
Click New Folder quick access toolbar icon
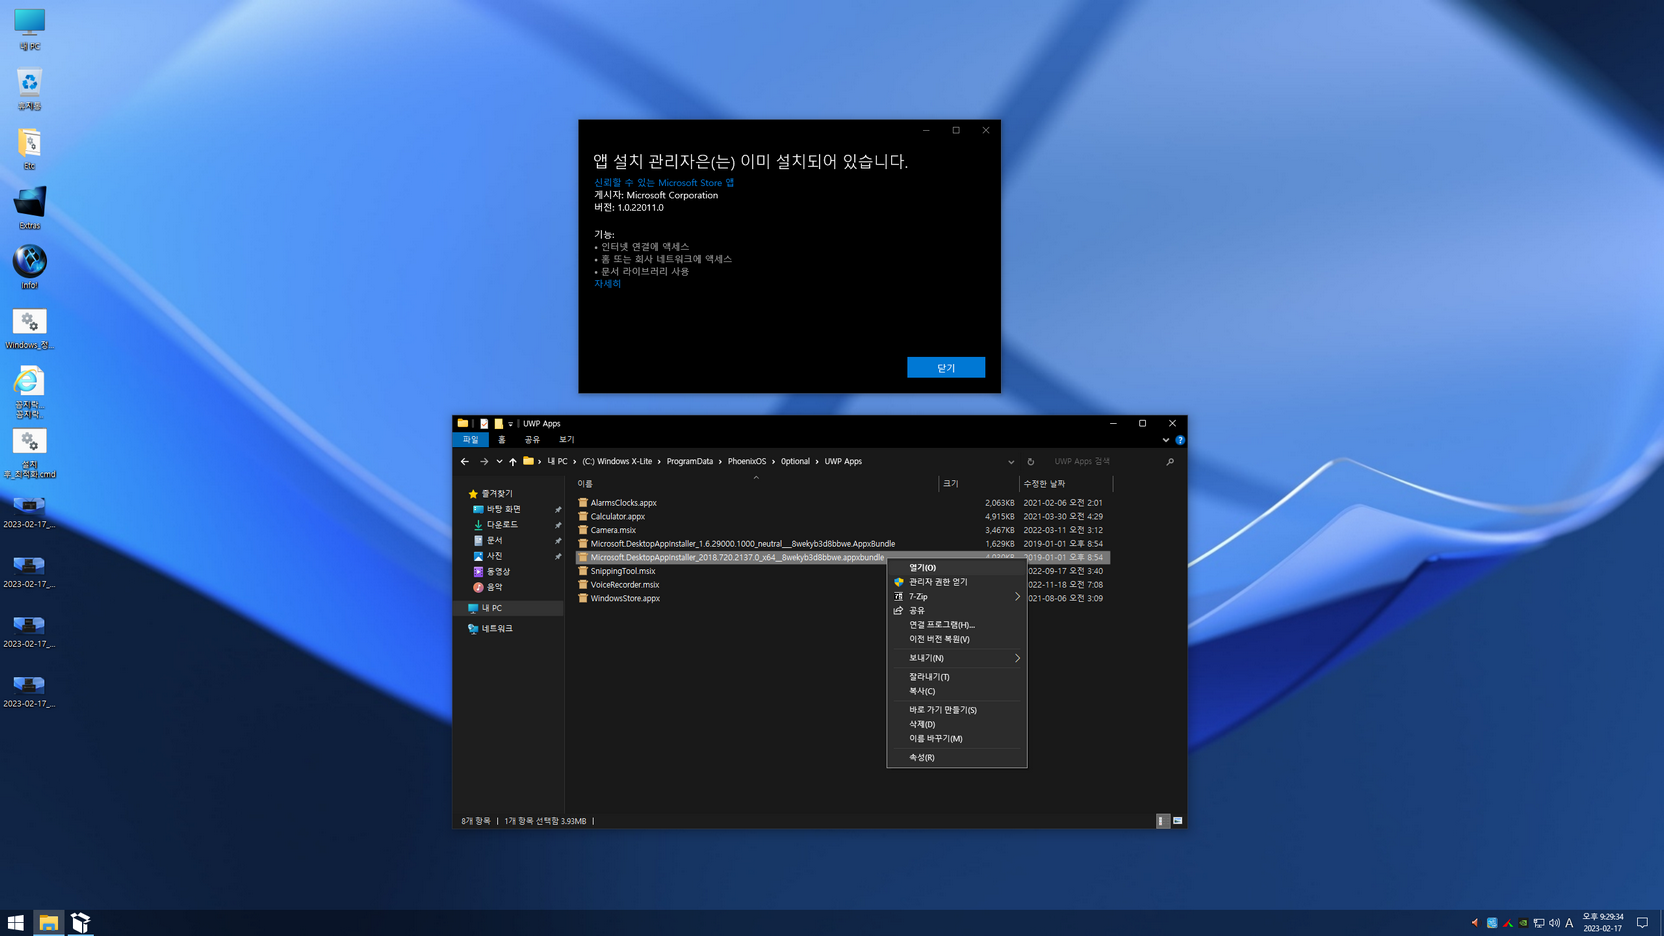tap(498, 423)
